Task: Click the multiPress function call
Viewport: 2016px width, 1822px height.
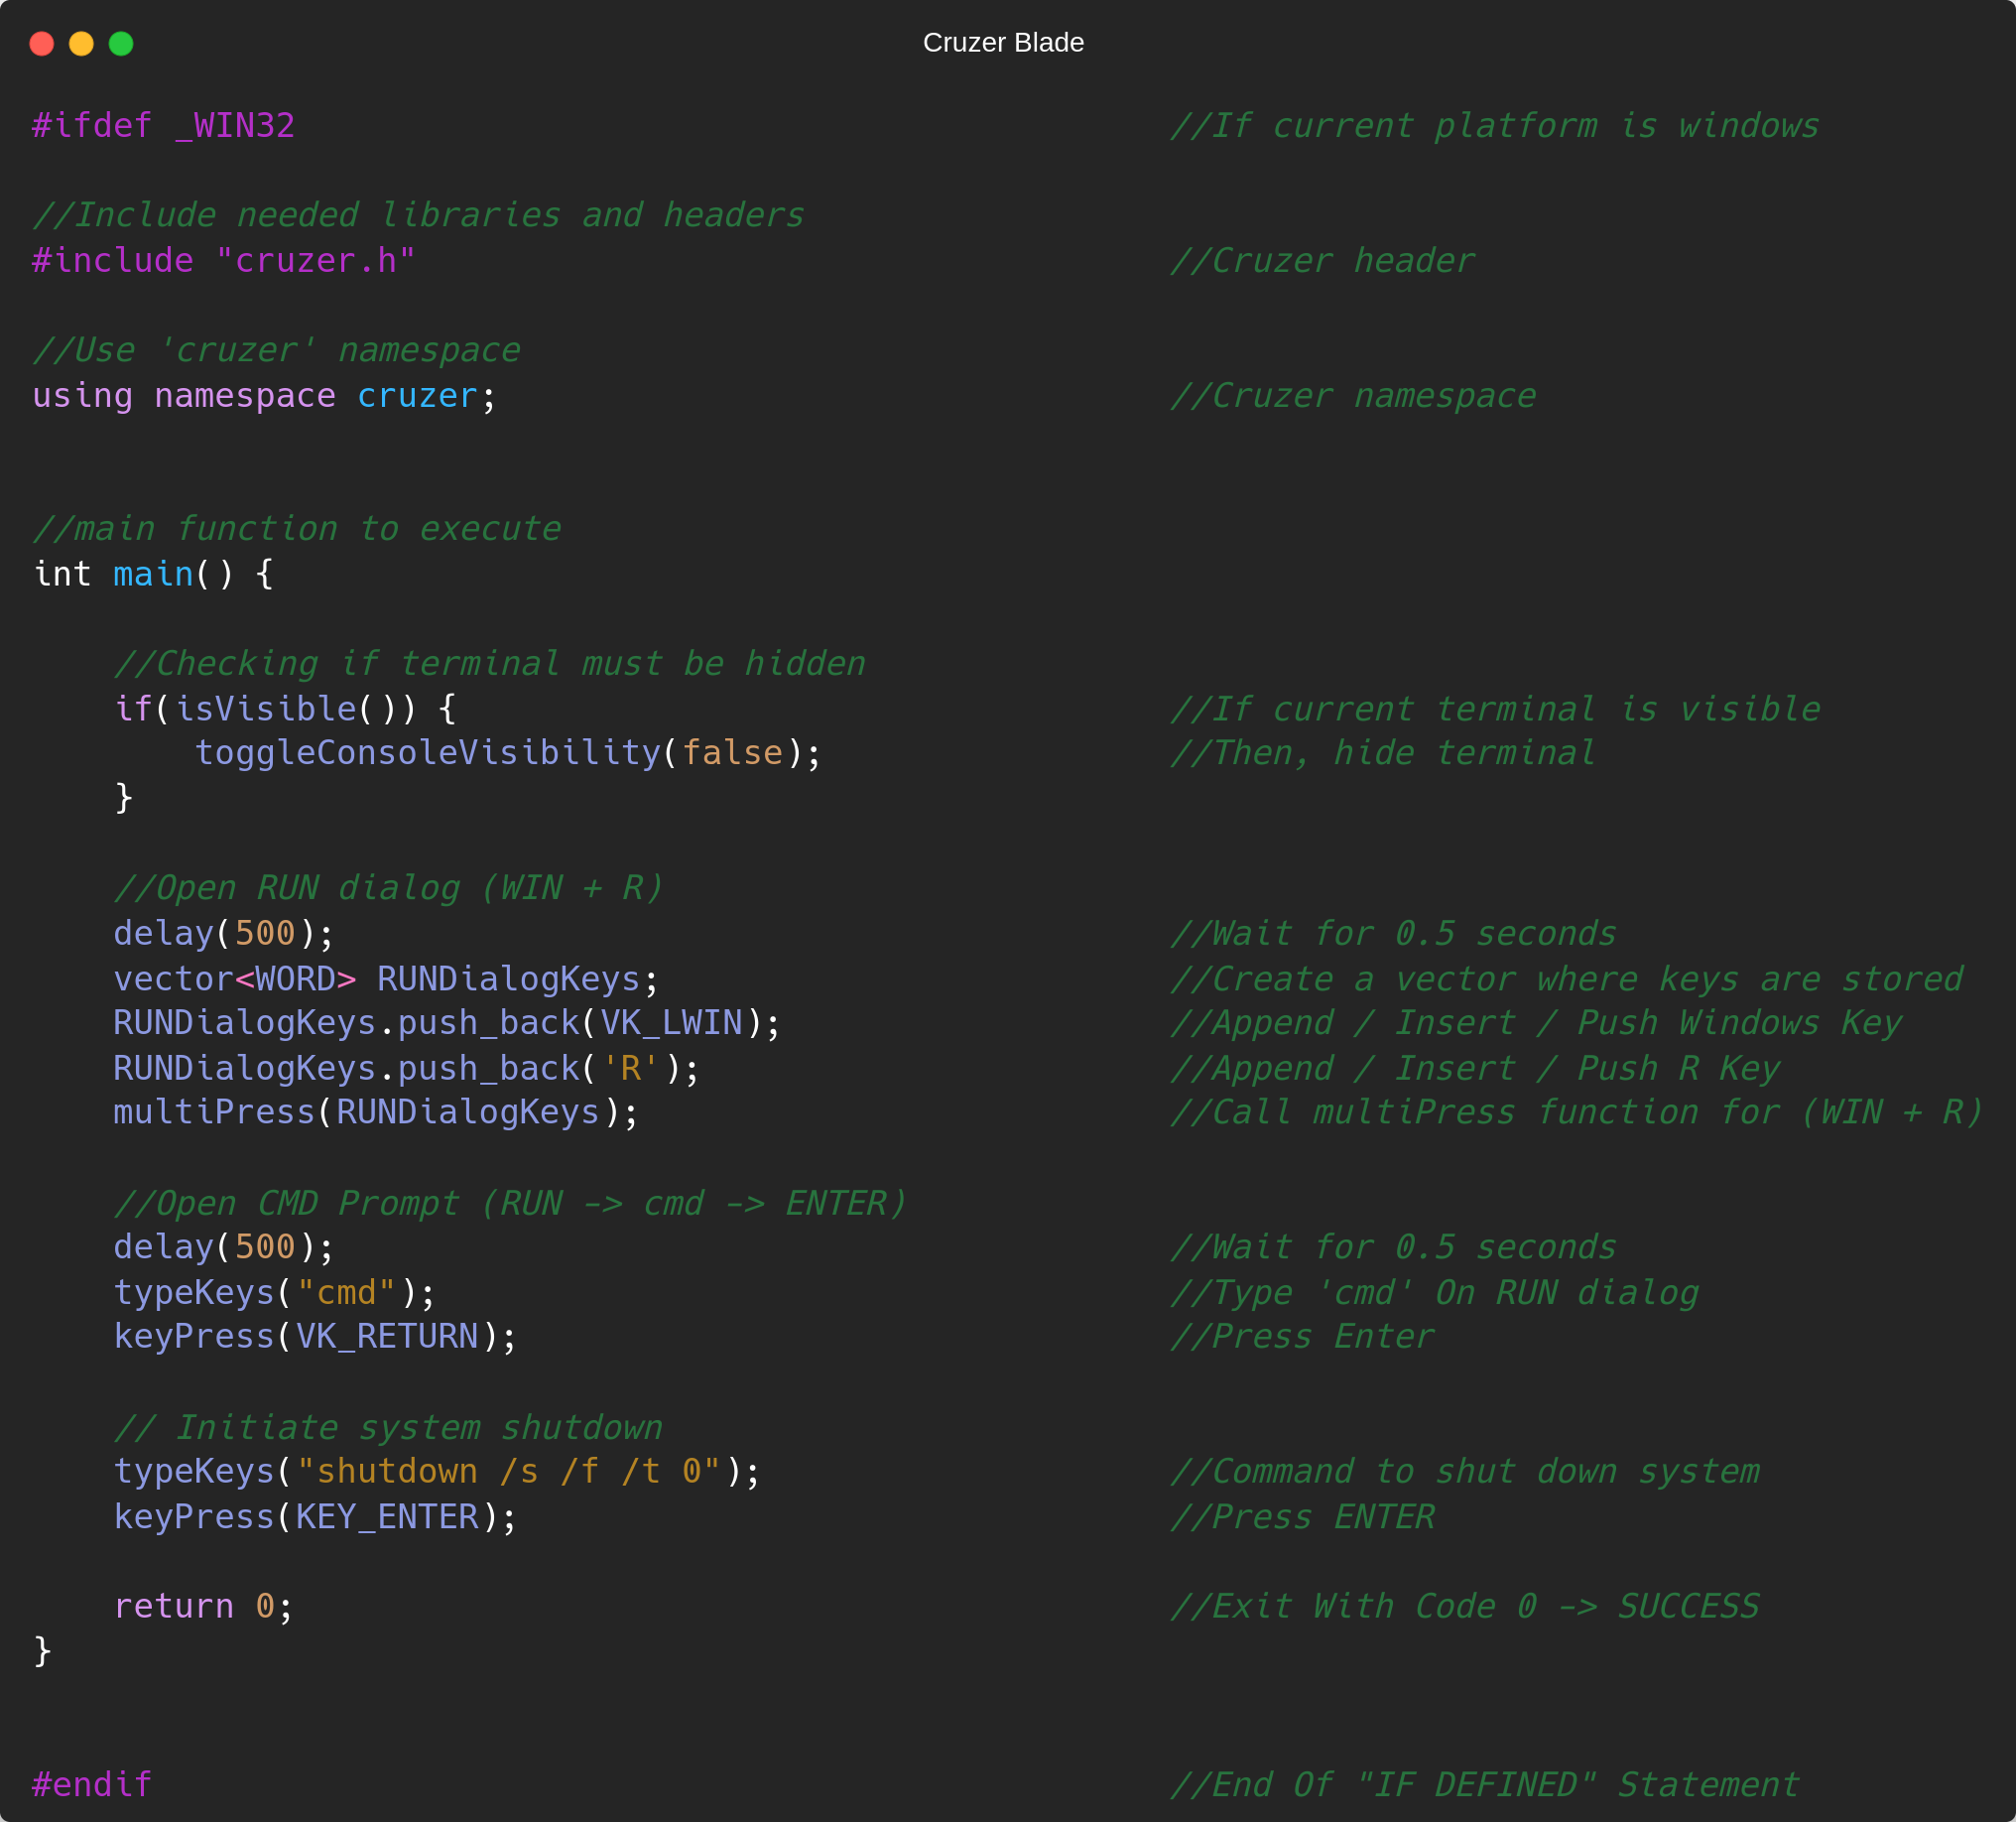Action: [x=214, y=1113]
